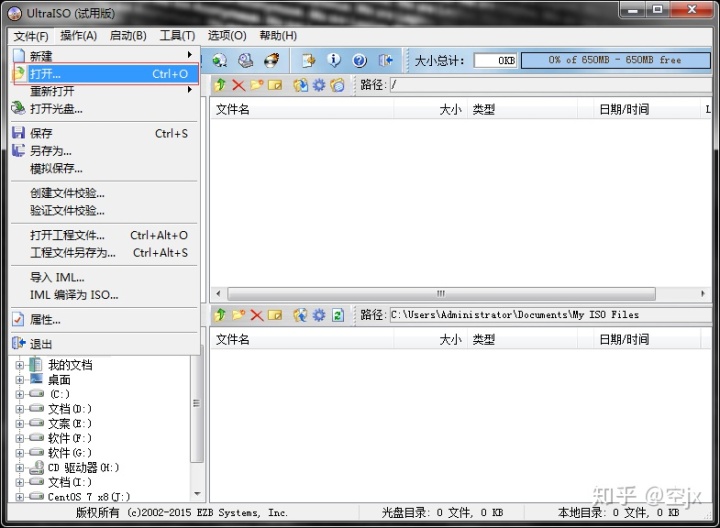Click the disc pane horizontal scrollbar thumb

tap(441, 293)
